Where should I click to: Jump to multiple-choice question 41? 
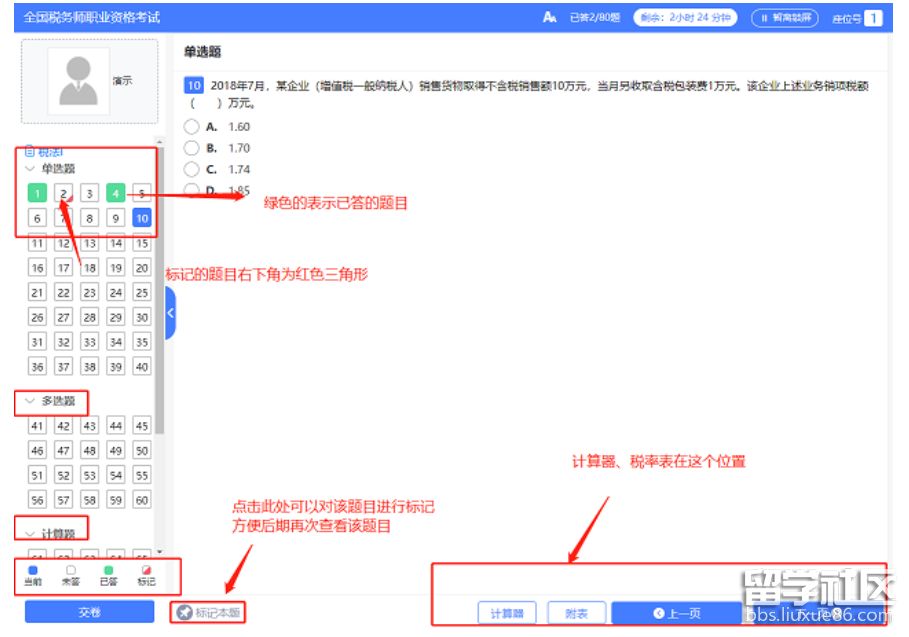click(x=37, y=426)
